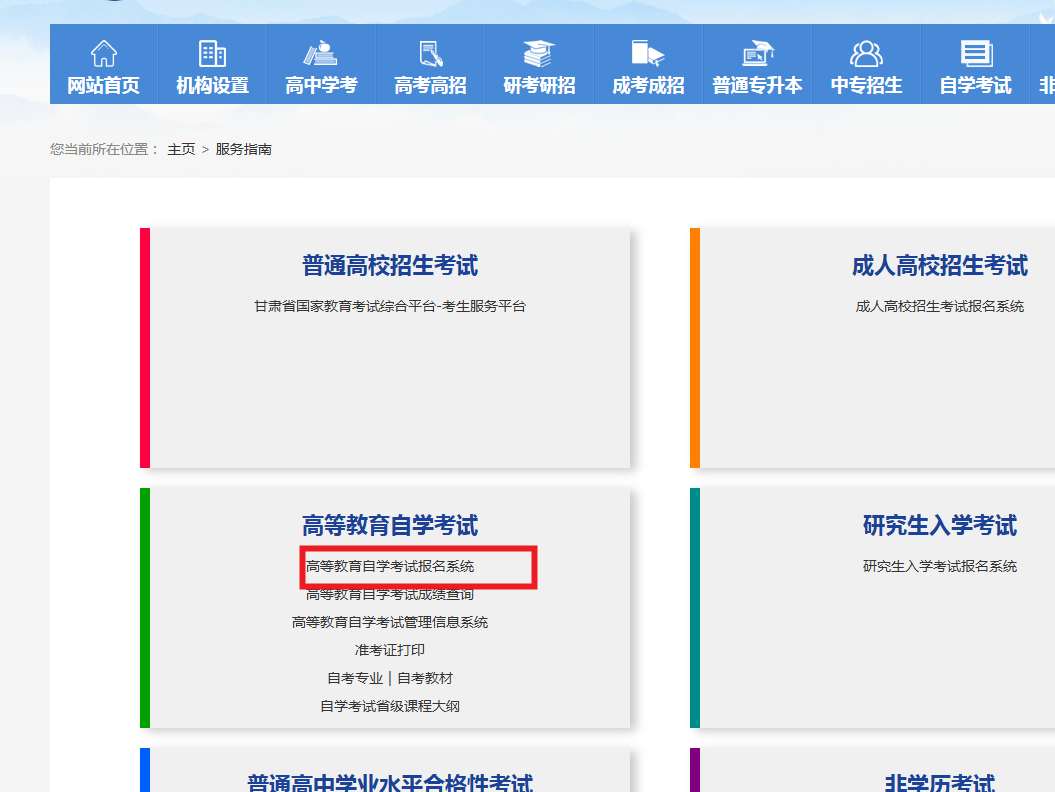Click the books icon for 高中学考
The image size is (1055, 792).
(x=321, y=53)
